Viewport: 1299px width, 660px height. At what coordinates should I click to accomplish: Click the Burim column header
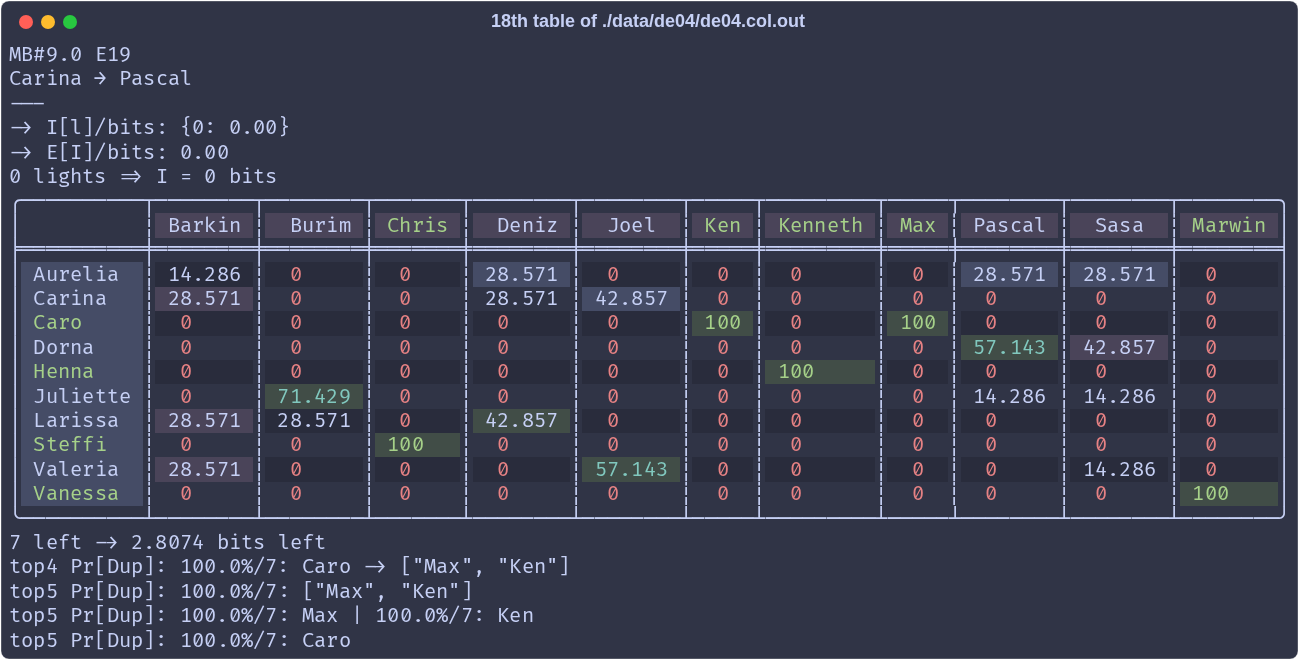point(314,225)
